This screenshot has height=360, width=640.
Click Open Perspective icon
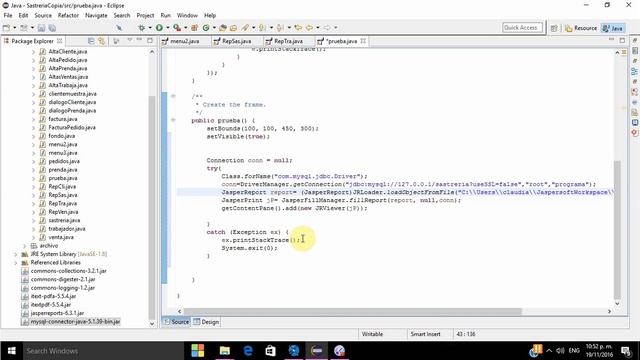pyautogui.click(x=554, y=28)
